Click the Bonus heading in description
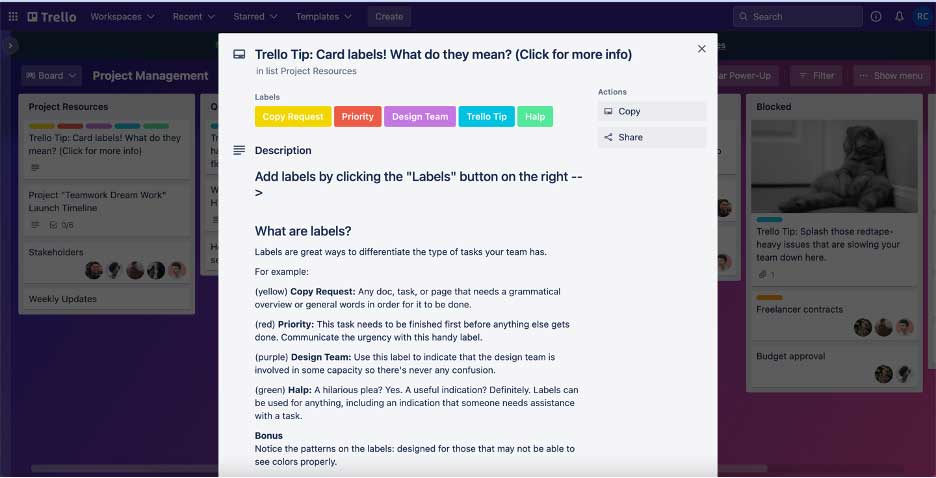 coord(269,436)
